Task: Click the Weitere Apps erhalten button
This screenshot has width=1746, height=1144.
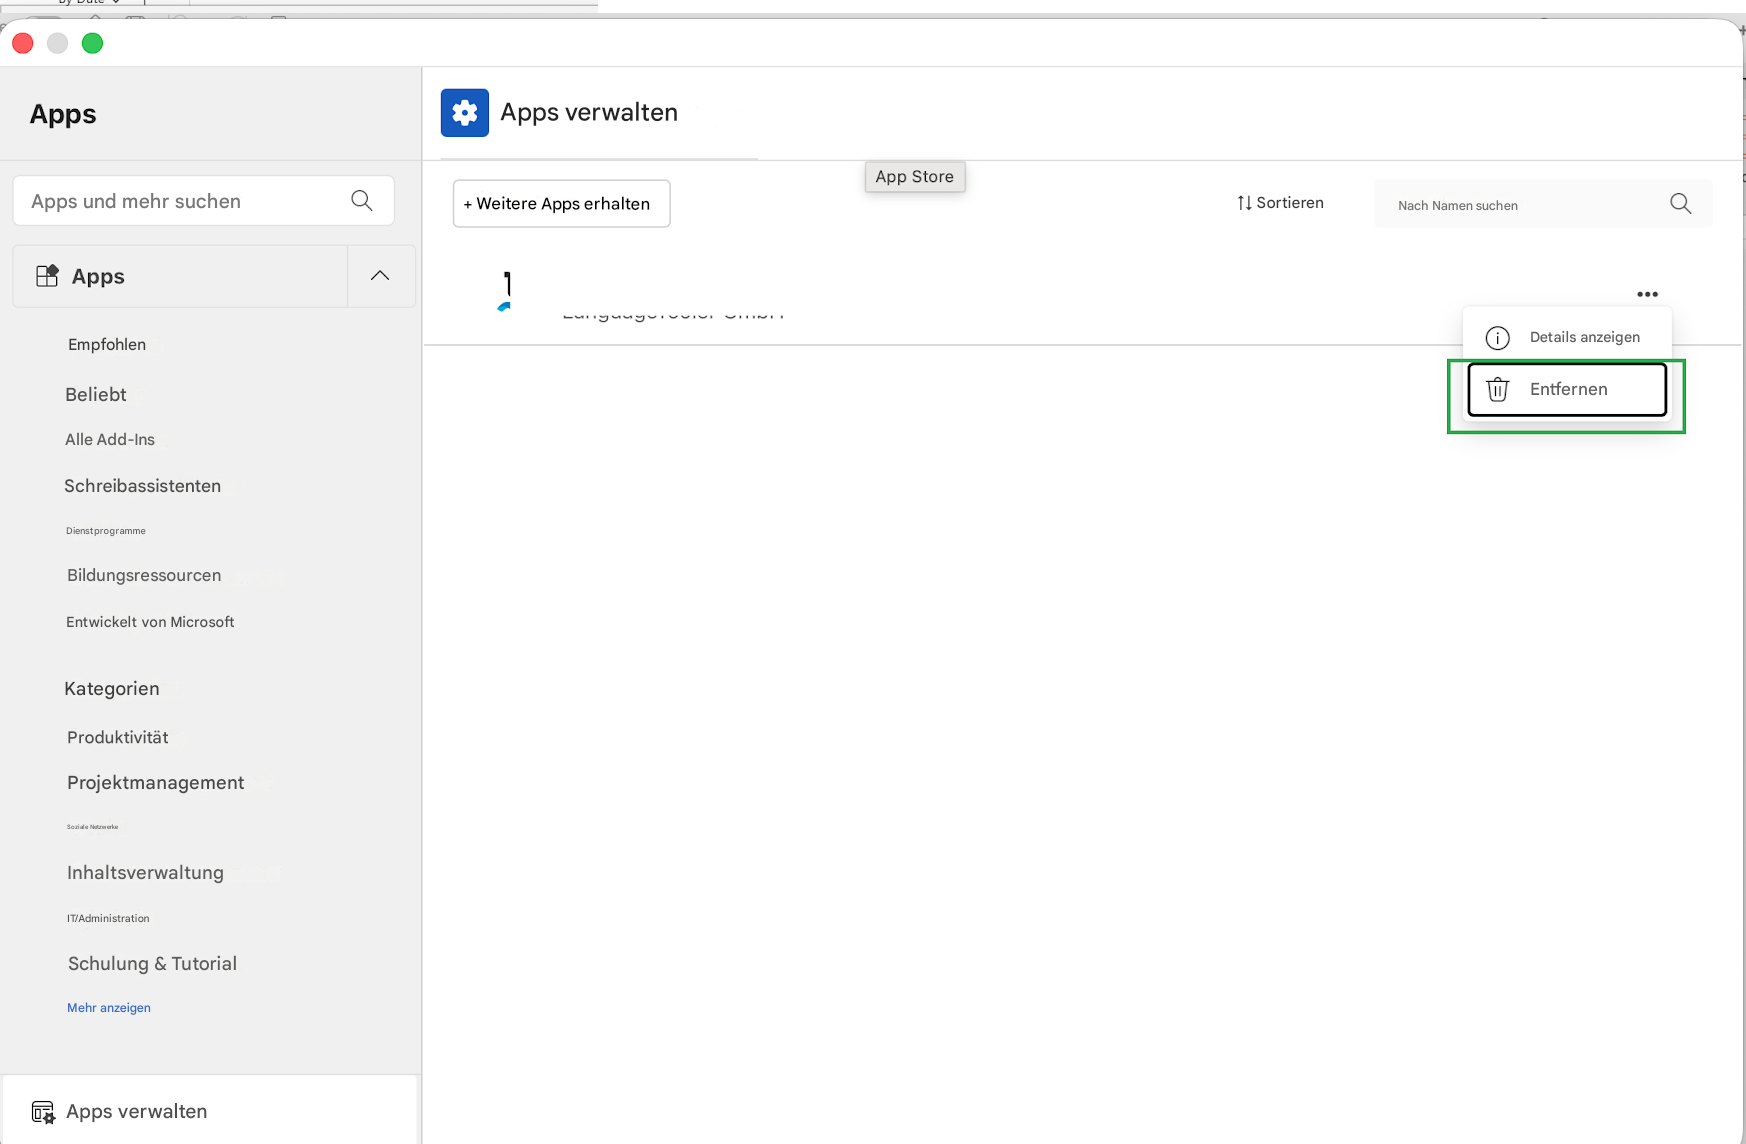Action: point(561,204)
